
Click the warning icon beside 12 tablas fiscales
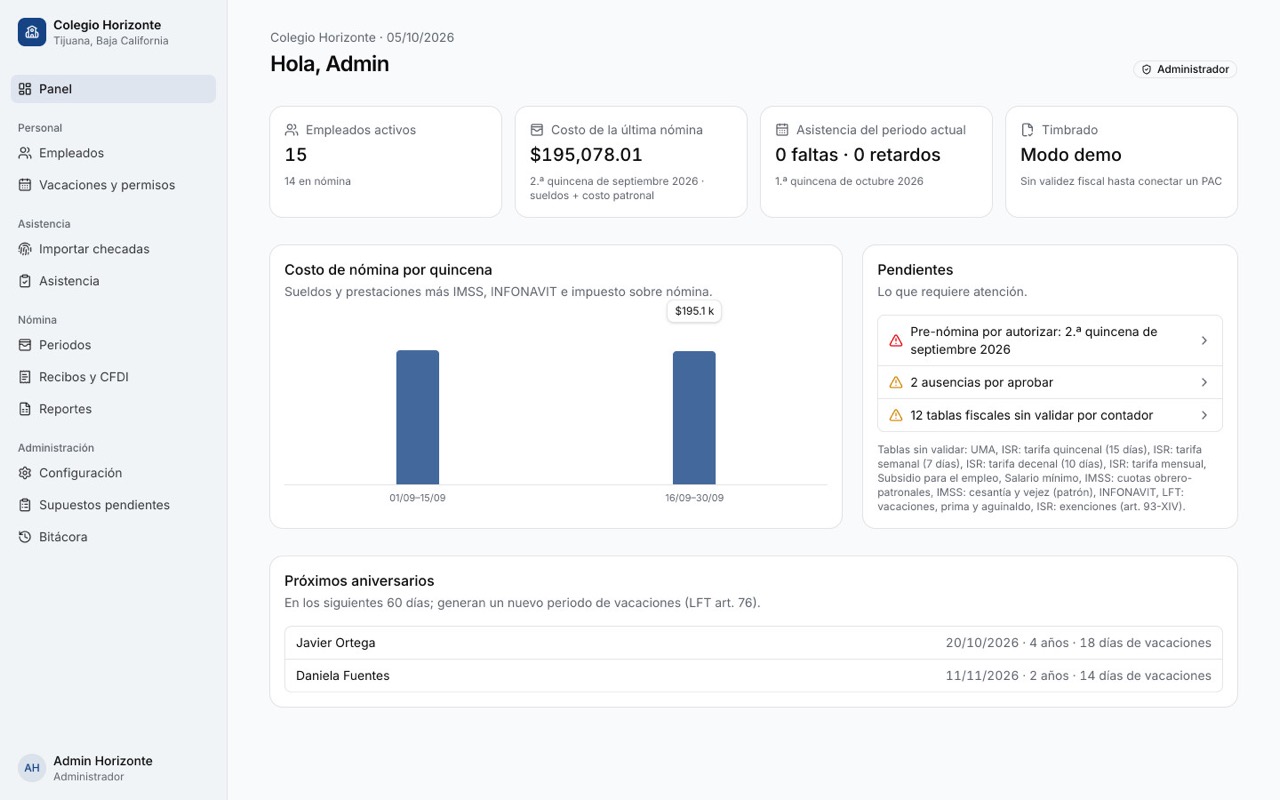pos(896,415)
